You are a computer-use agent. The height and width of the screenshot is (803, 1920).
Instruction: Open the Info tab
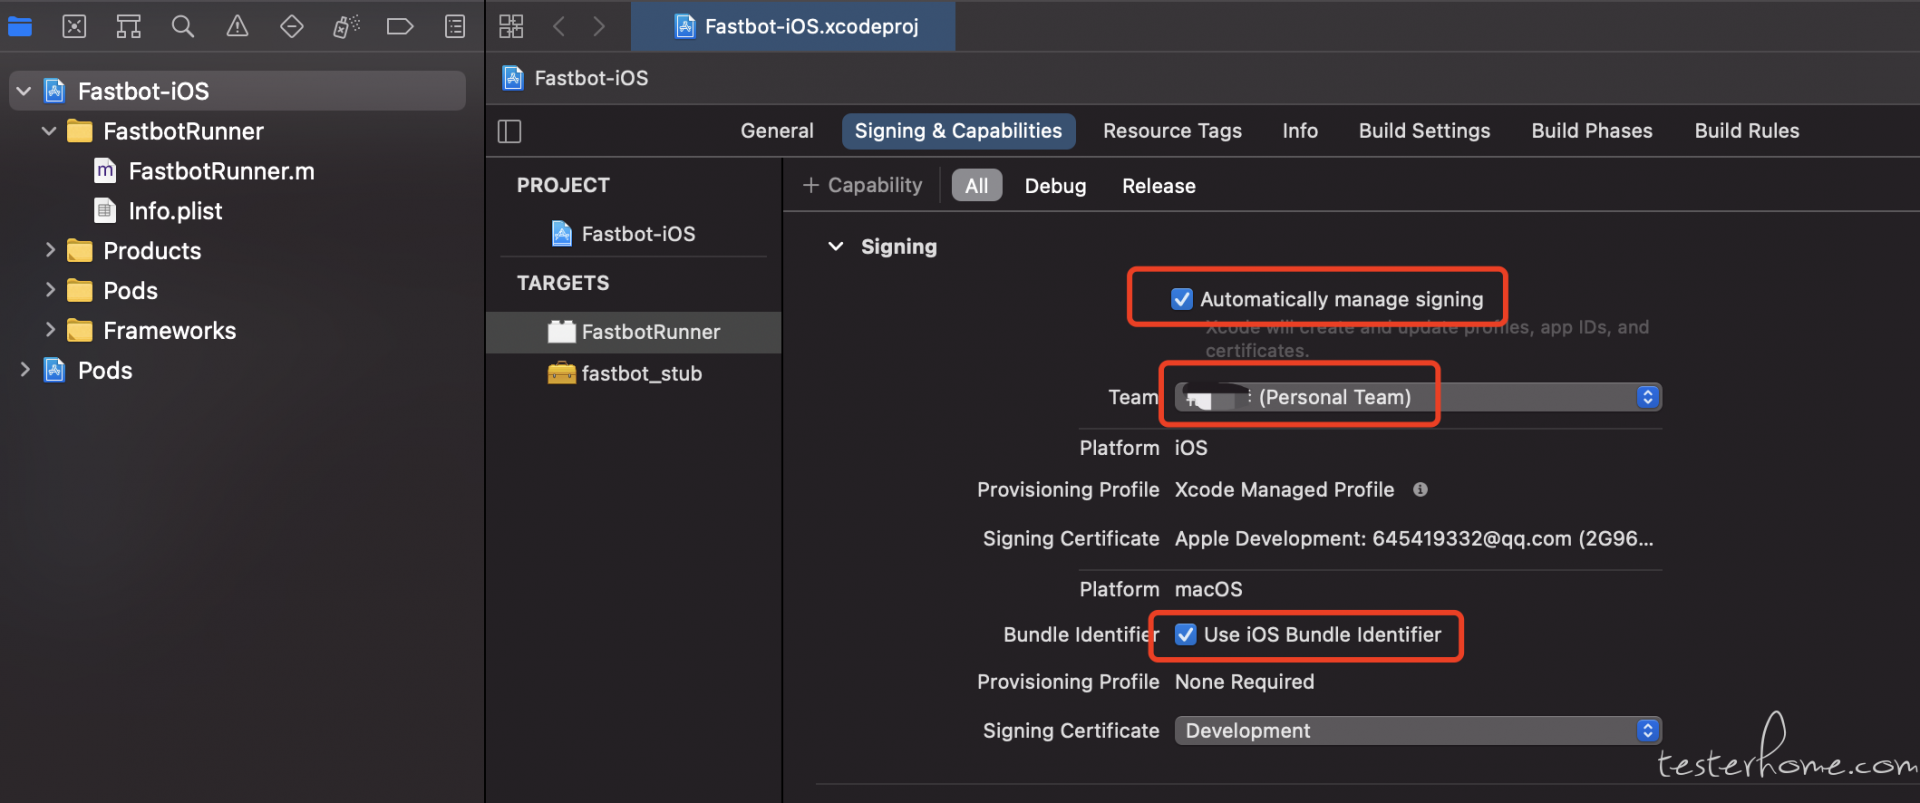1300,131
